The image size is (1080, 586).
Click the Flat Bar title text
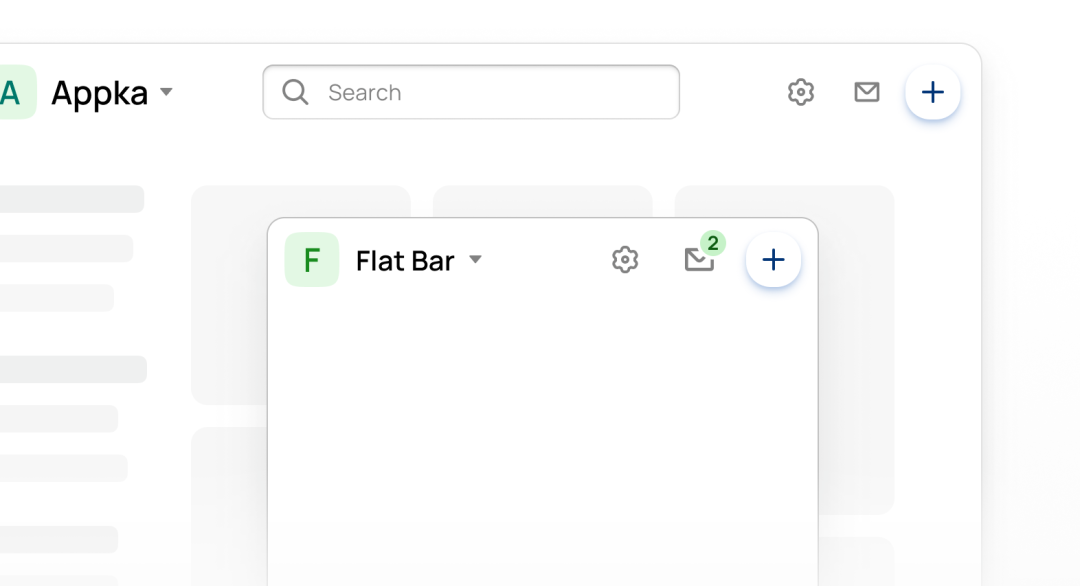click(405, 261)
